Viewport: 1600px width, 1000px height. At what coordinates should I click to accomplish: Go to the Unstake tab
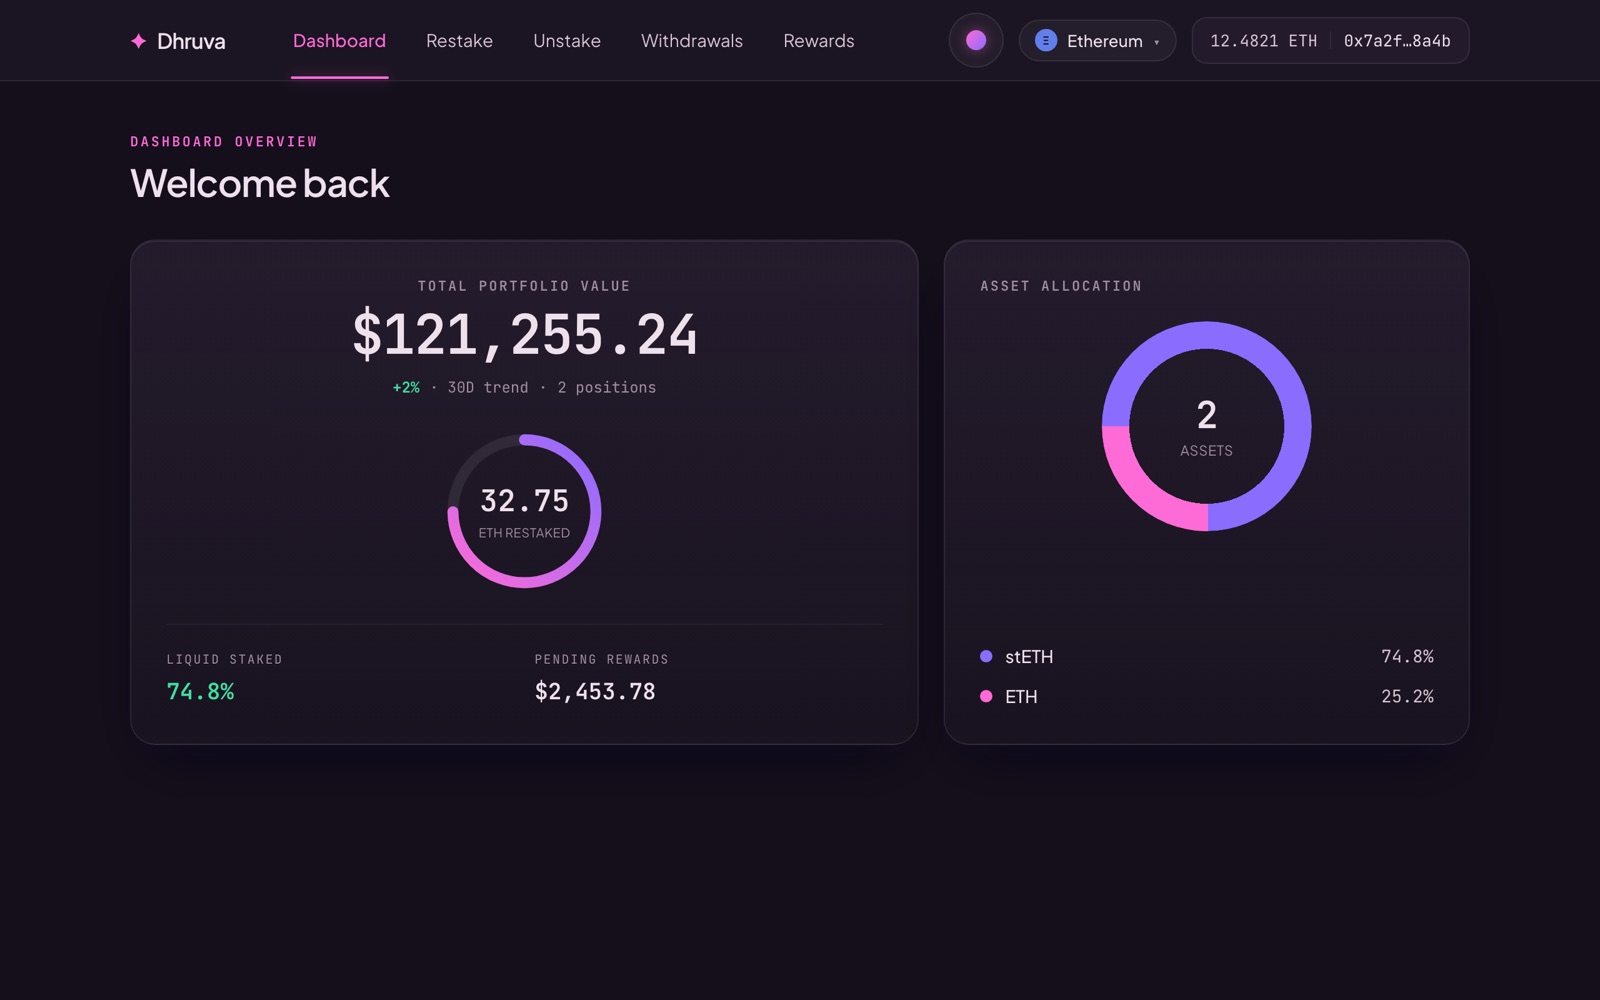[x=567, y=41]
